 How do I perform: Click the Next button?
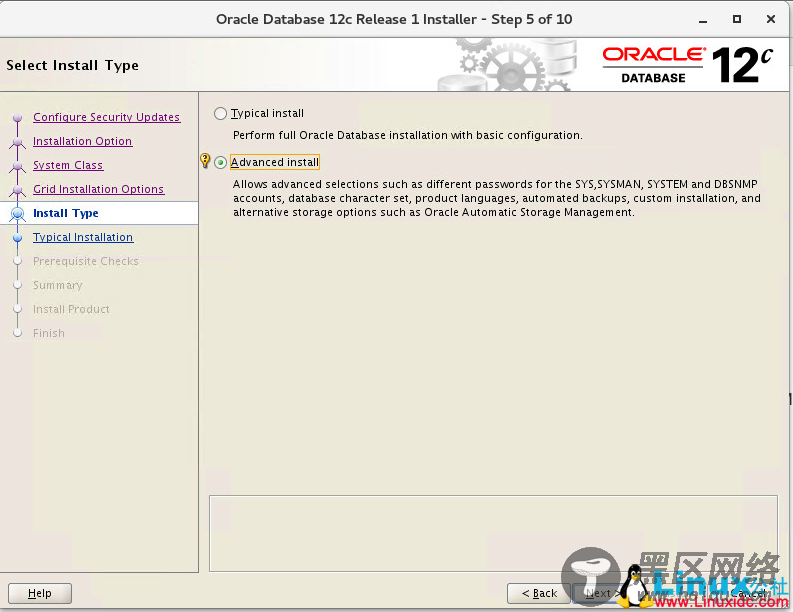coord(601,593)
